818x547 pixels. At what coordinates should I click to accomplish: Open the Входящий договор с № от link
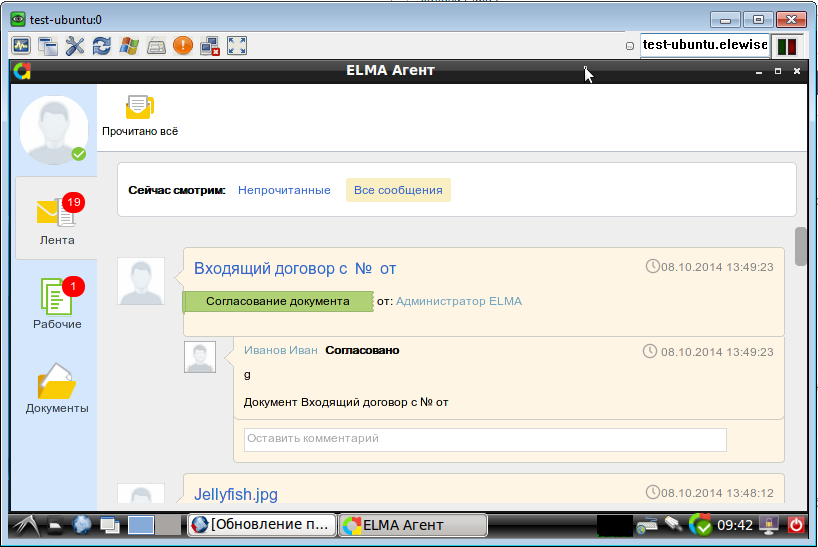[x=295, y=269]
